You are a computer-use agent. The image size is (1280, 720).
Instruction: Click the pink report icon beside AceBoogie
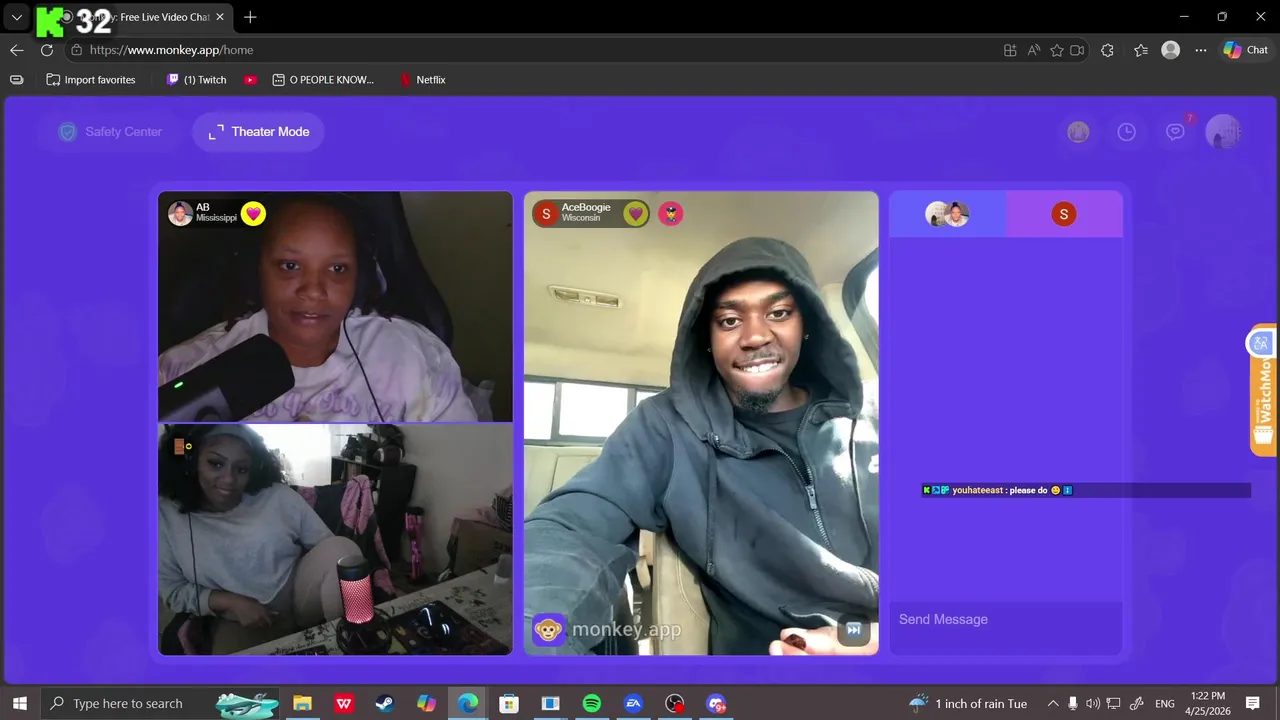point(671,213)
